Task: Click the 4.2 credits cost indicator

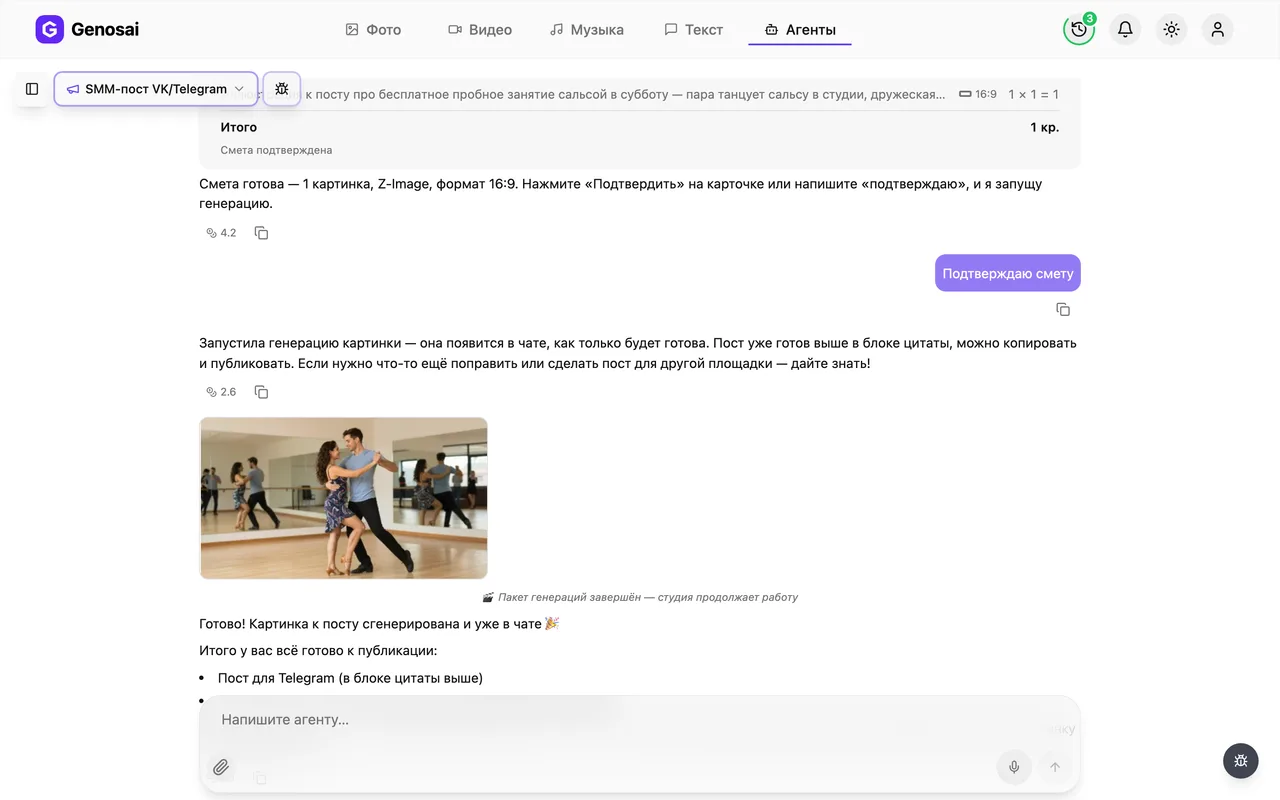Action: [221, 233]
